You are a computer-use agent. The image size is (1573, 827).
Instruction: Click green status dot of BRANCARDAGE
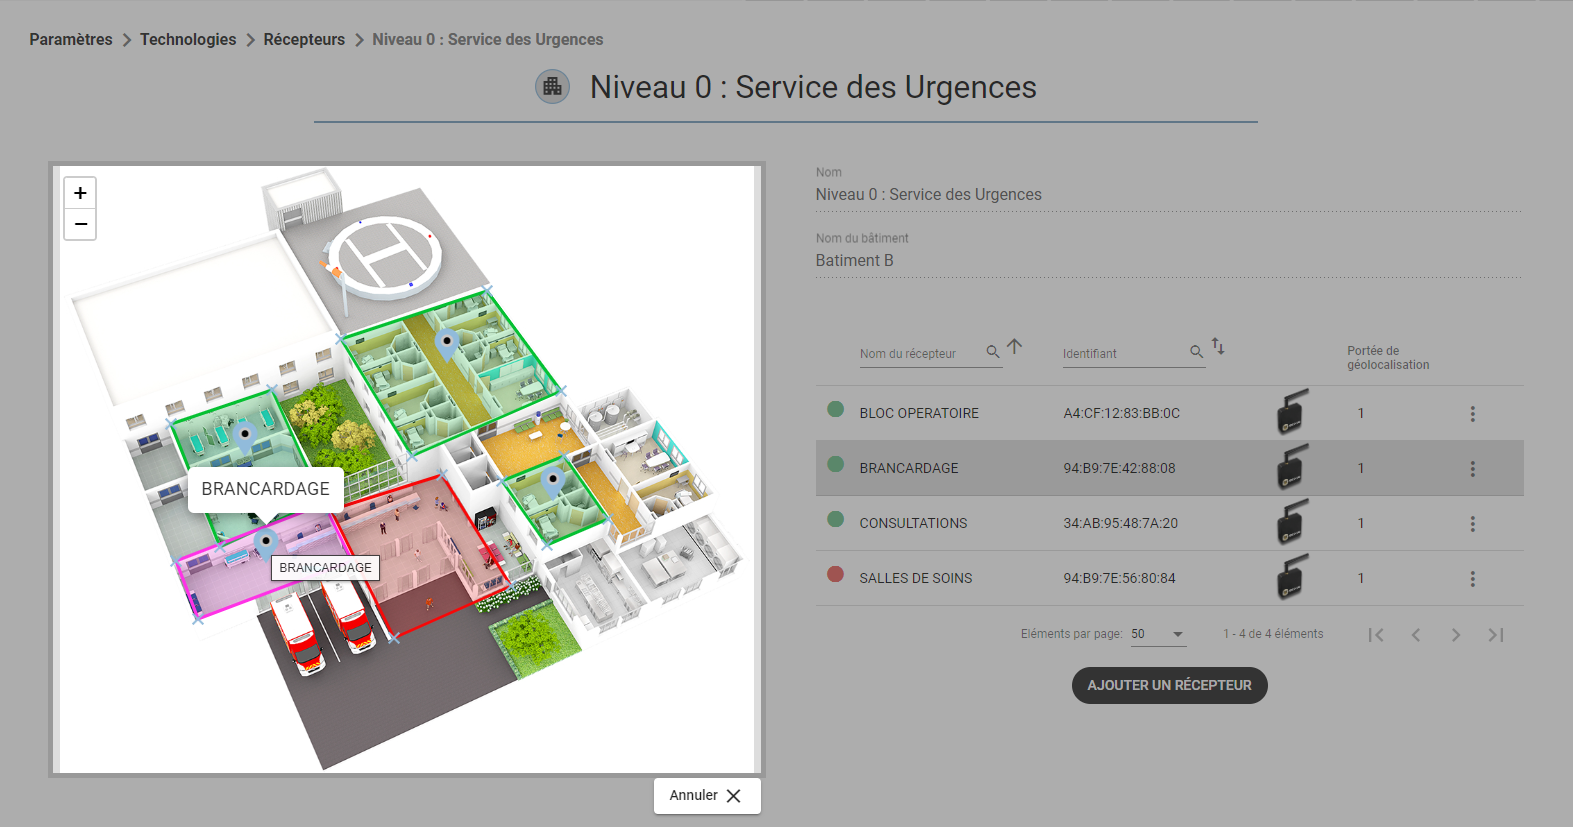836,464
